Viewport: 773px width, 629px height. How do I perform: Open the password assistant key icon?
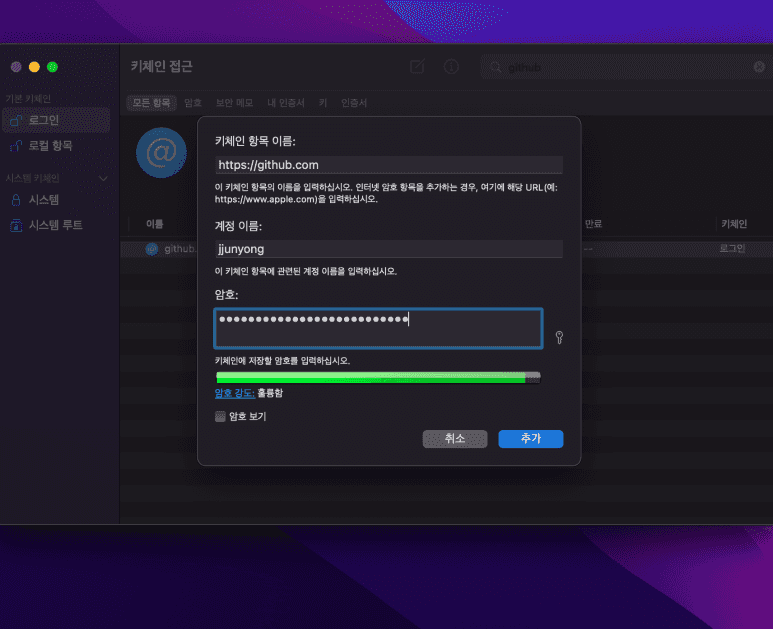(559, 338)
